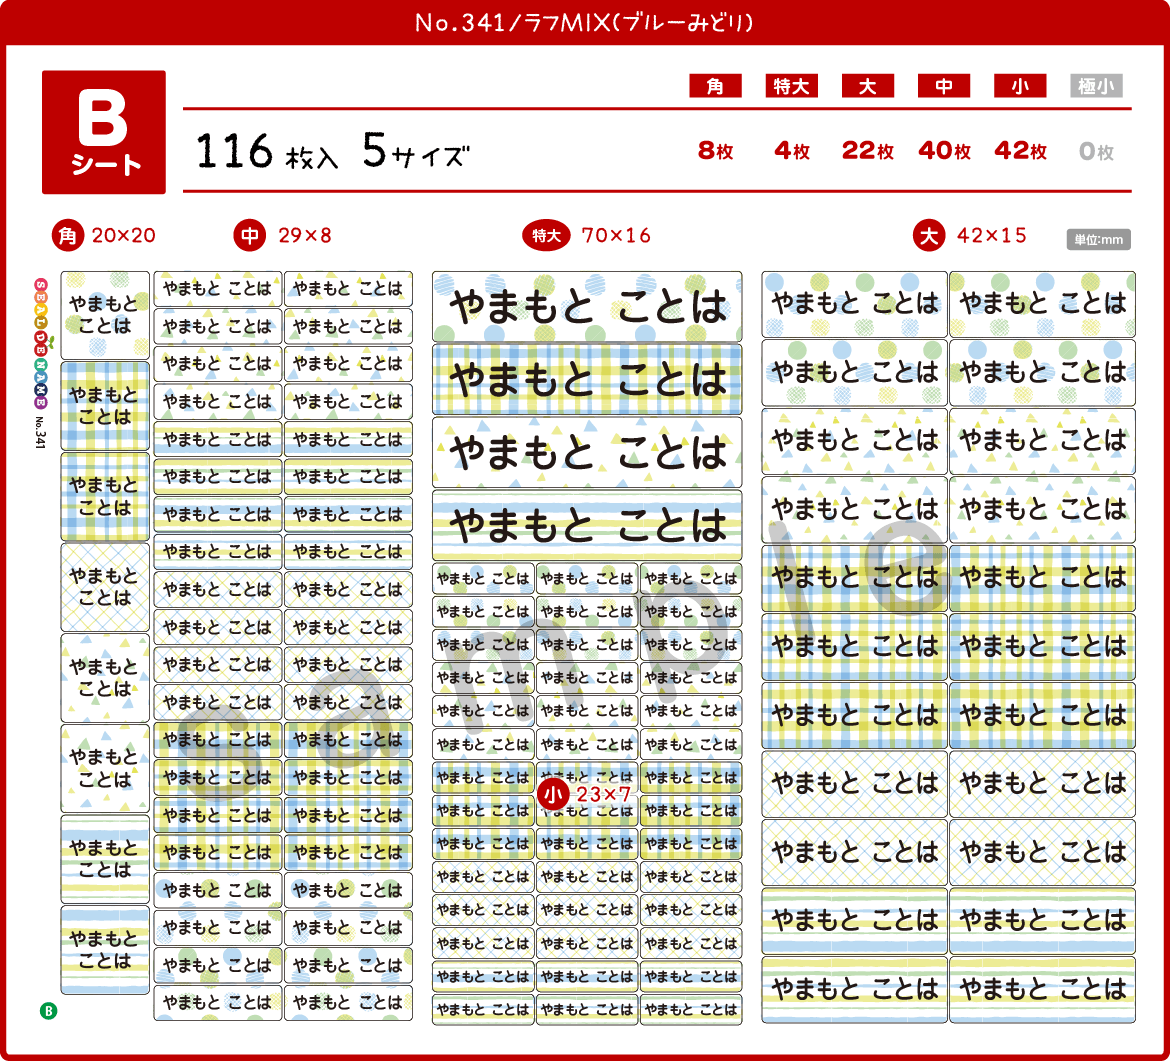Image resolution: width=1170 pixels, height=1061 pixels.
Task: Click the vertical SEAL DE NAME logo
Action: [40, 343]
